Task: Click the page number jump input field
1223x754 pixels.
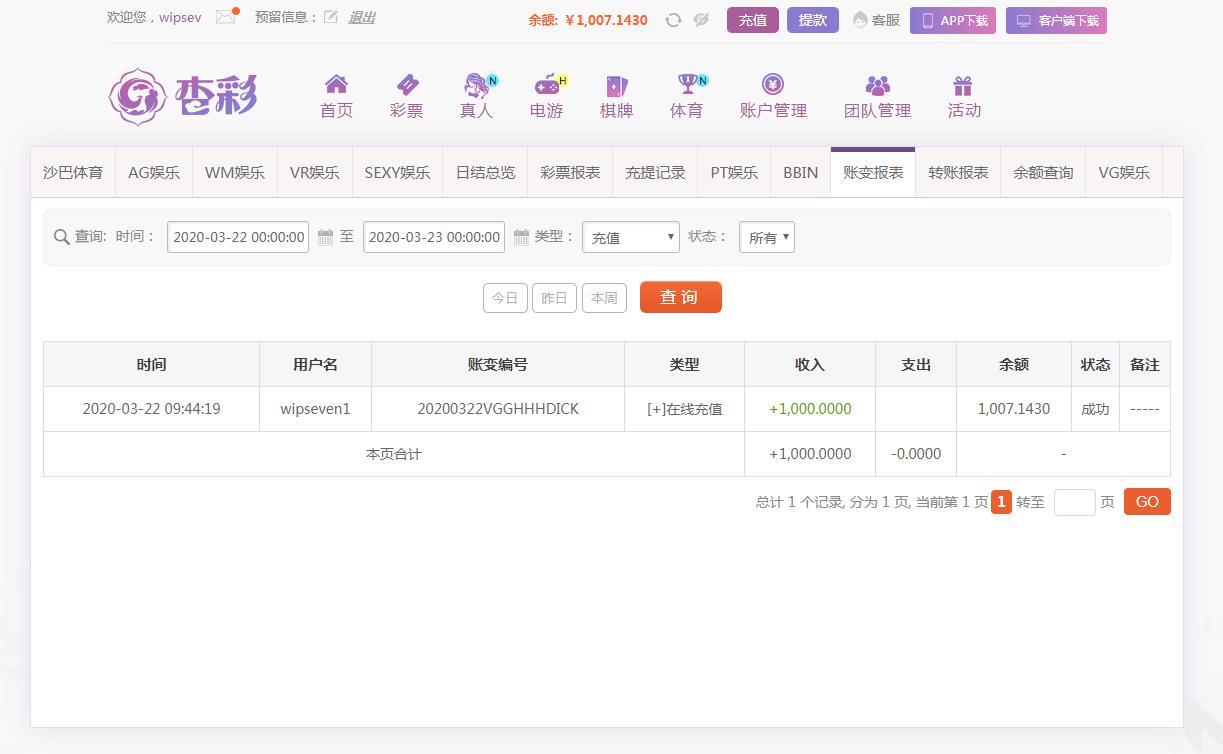Action: point(1074,502)
